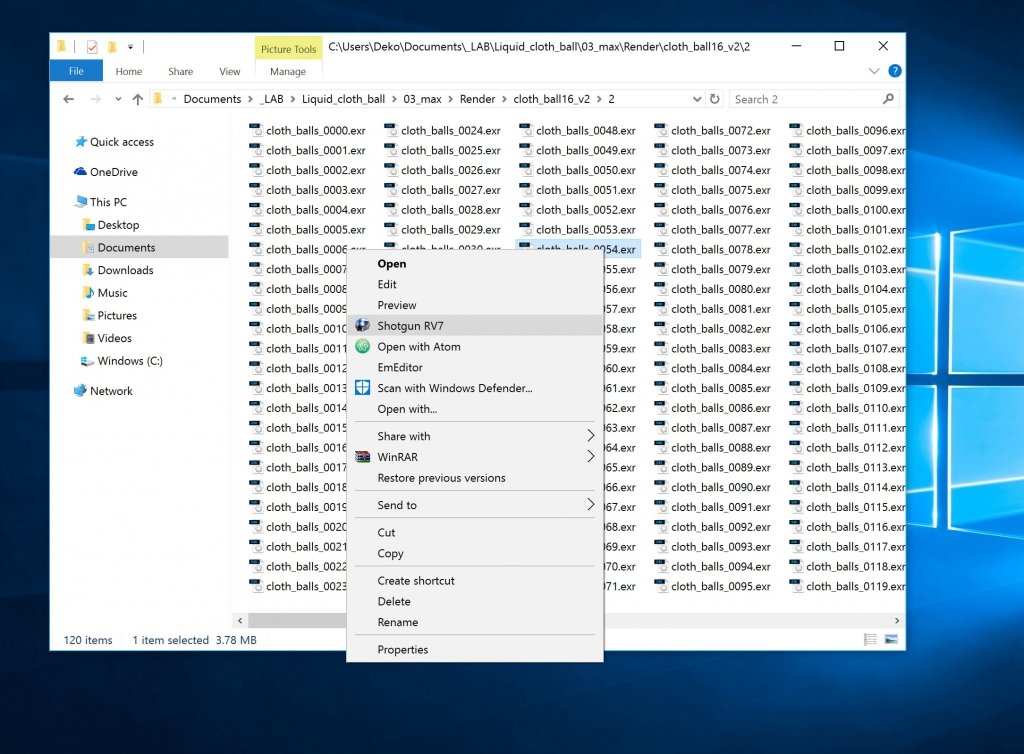Click the file icon of cloth_balls_0000.exr
Screen dimensions: 1024x754
[x=255, y=130]
